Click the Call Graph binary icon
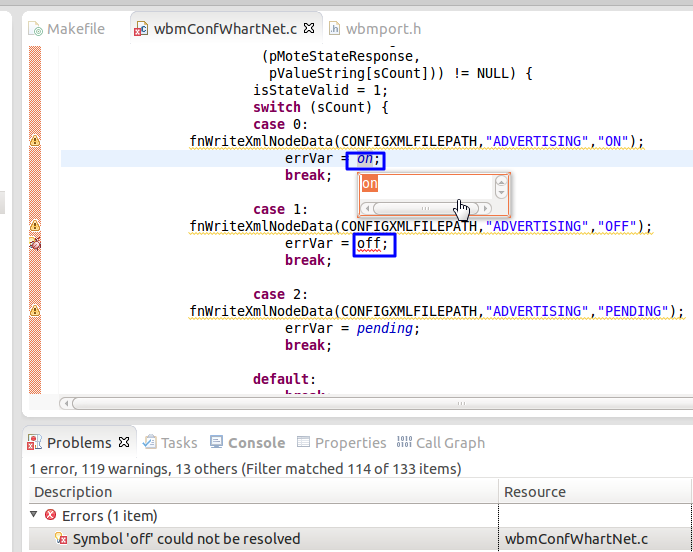 404,442
